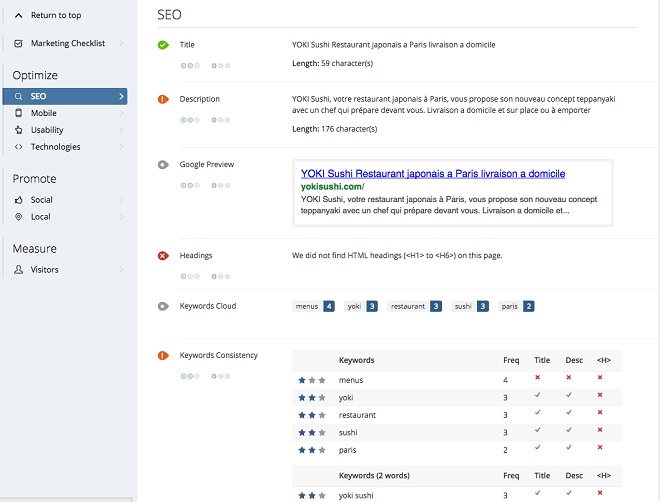Viewport: 660px width, 502px height.
Task: Select the paris keyword tag
Action: pos(516,306)
